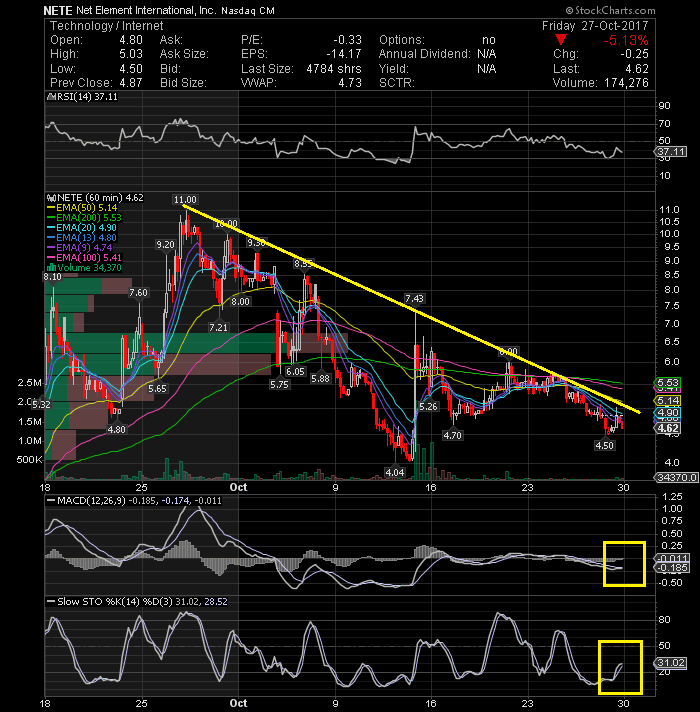Click the Slow STO %K(14) %D(3) label
This screenshot has height=712, width=700.
115,602
